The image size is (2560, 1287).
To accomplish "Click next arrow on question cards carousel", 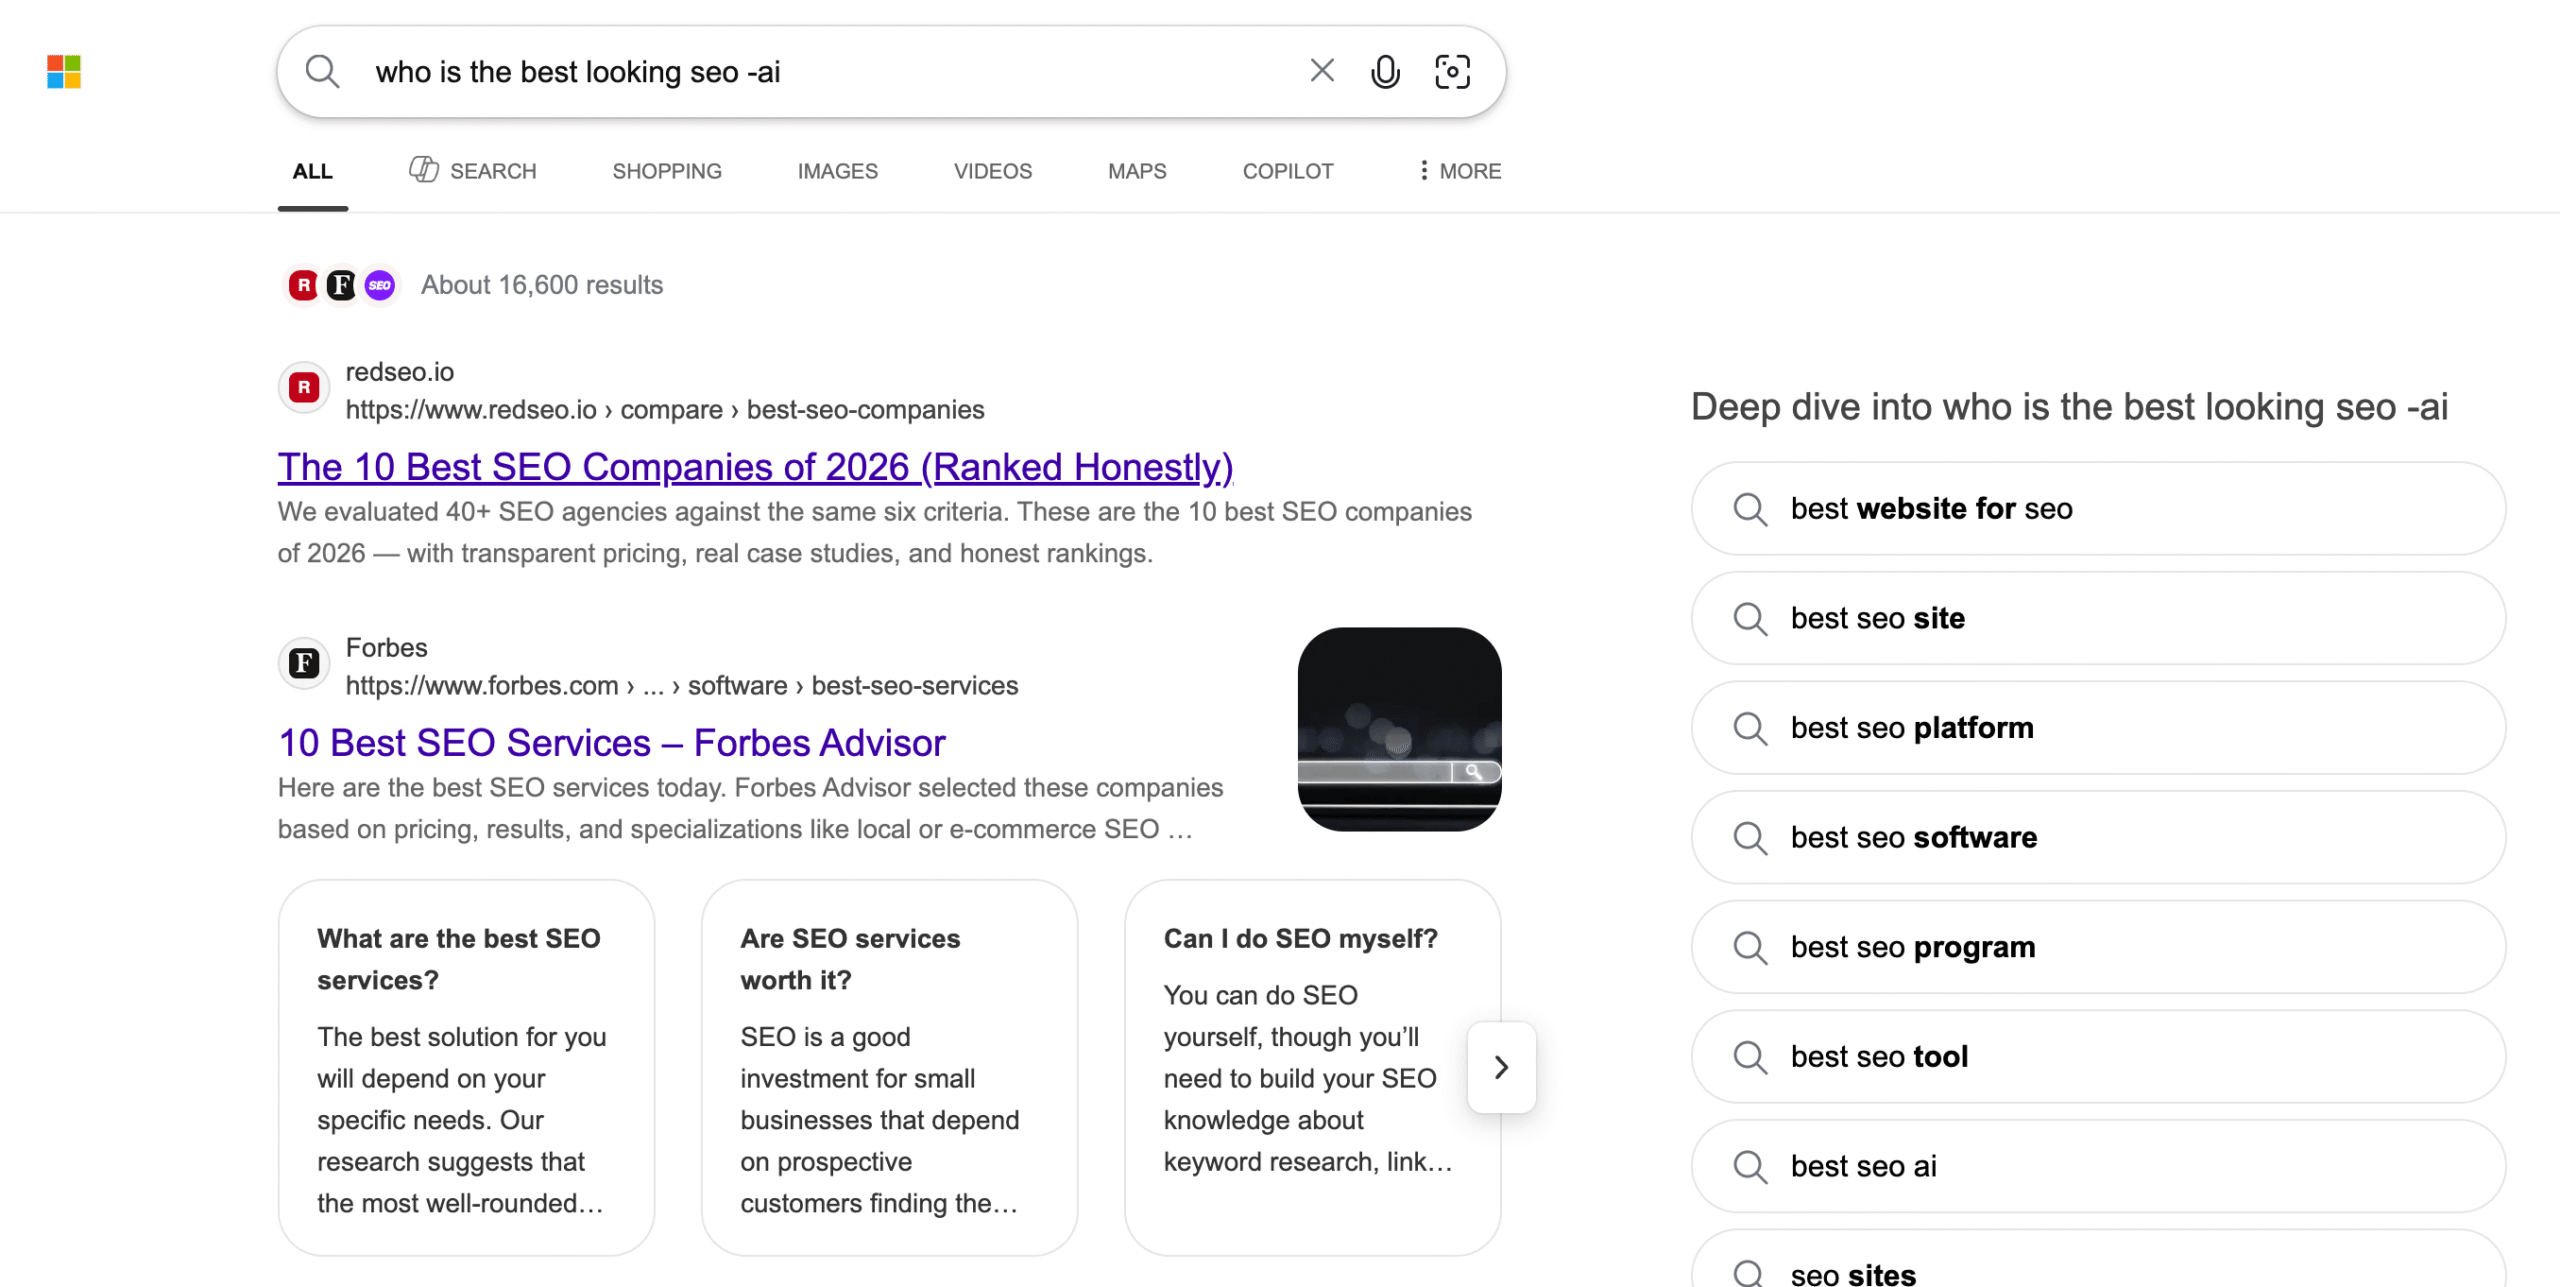I will tap(1501, 1067).
